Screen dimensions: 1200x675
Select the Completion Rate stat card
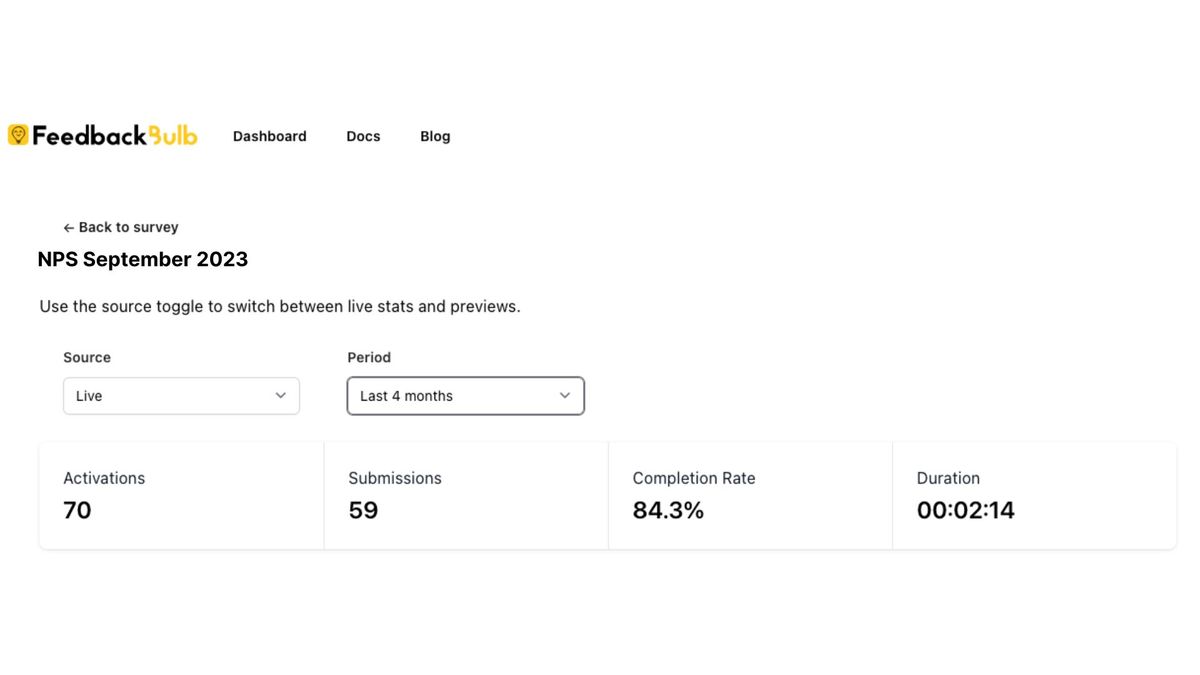pyautogui.click(x=750, y=496)
